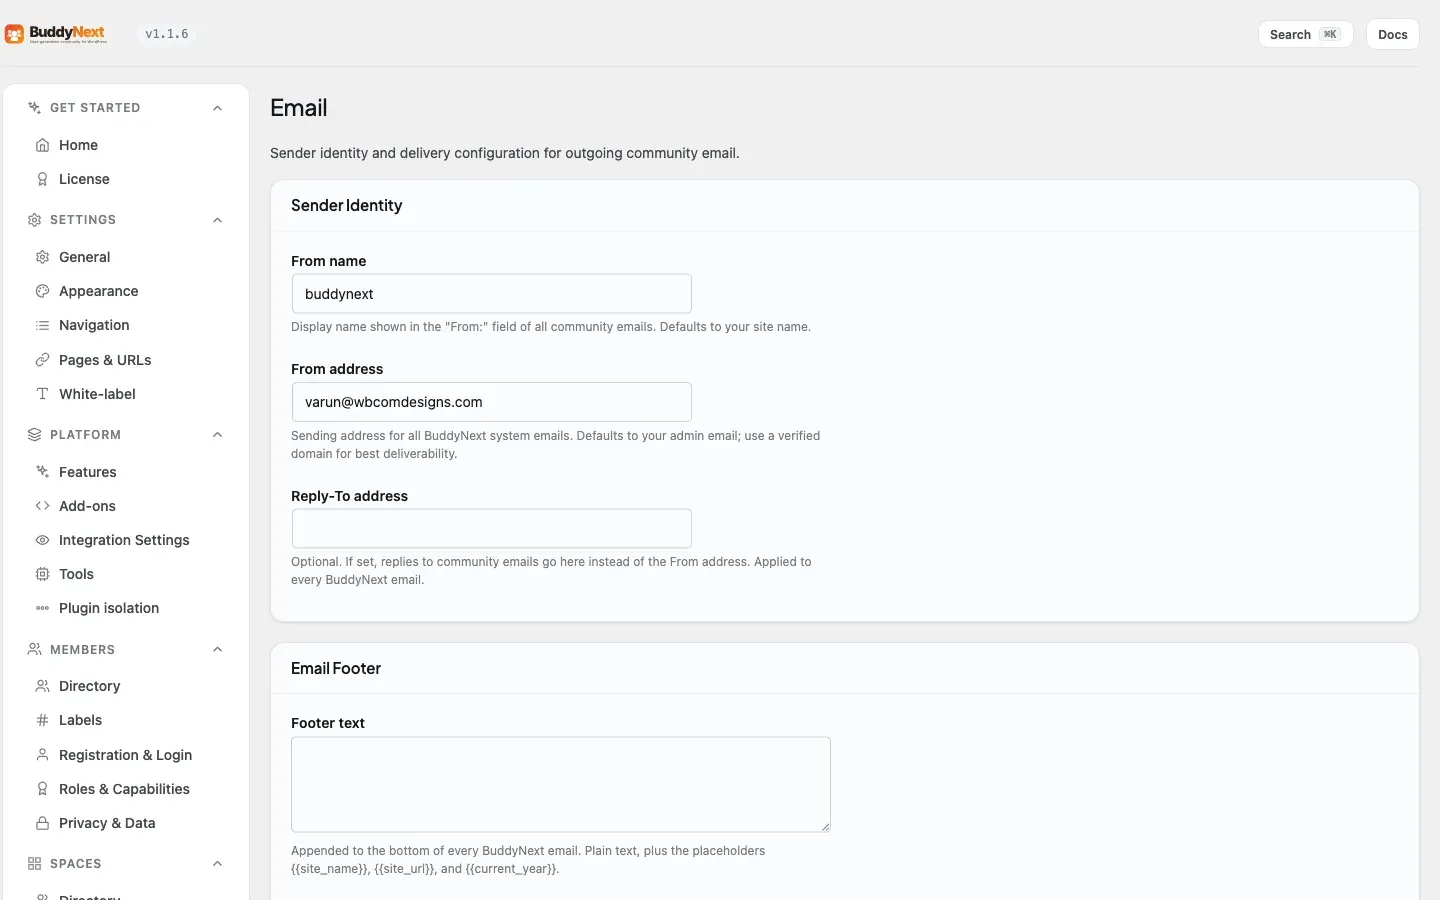The width and height of the screenshot is (1440, 900).
Task: Click the License ribbon icon
Action: click(x=42, y=179)
